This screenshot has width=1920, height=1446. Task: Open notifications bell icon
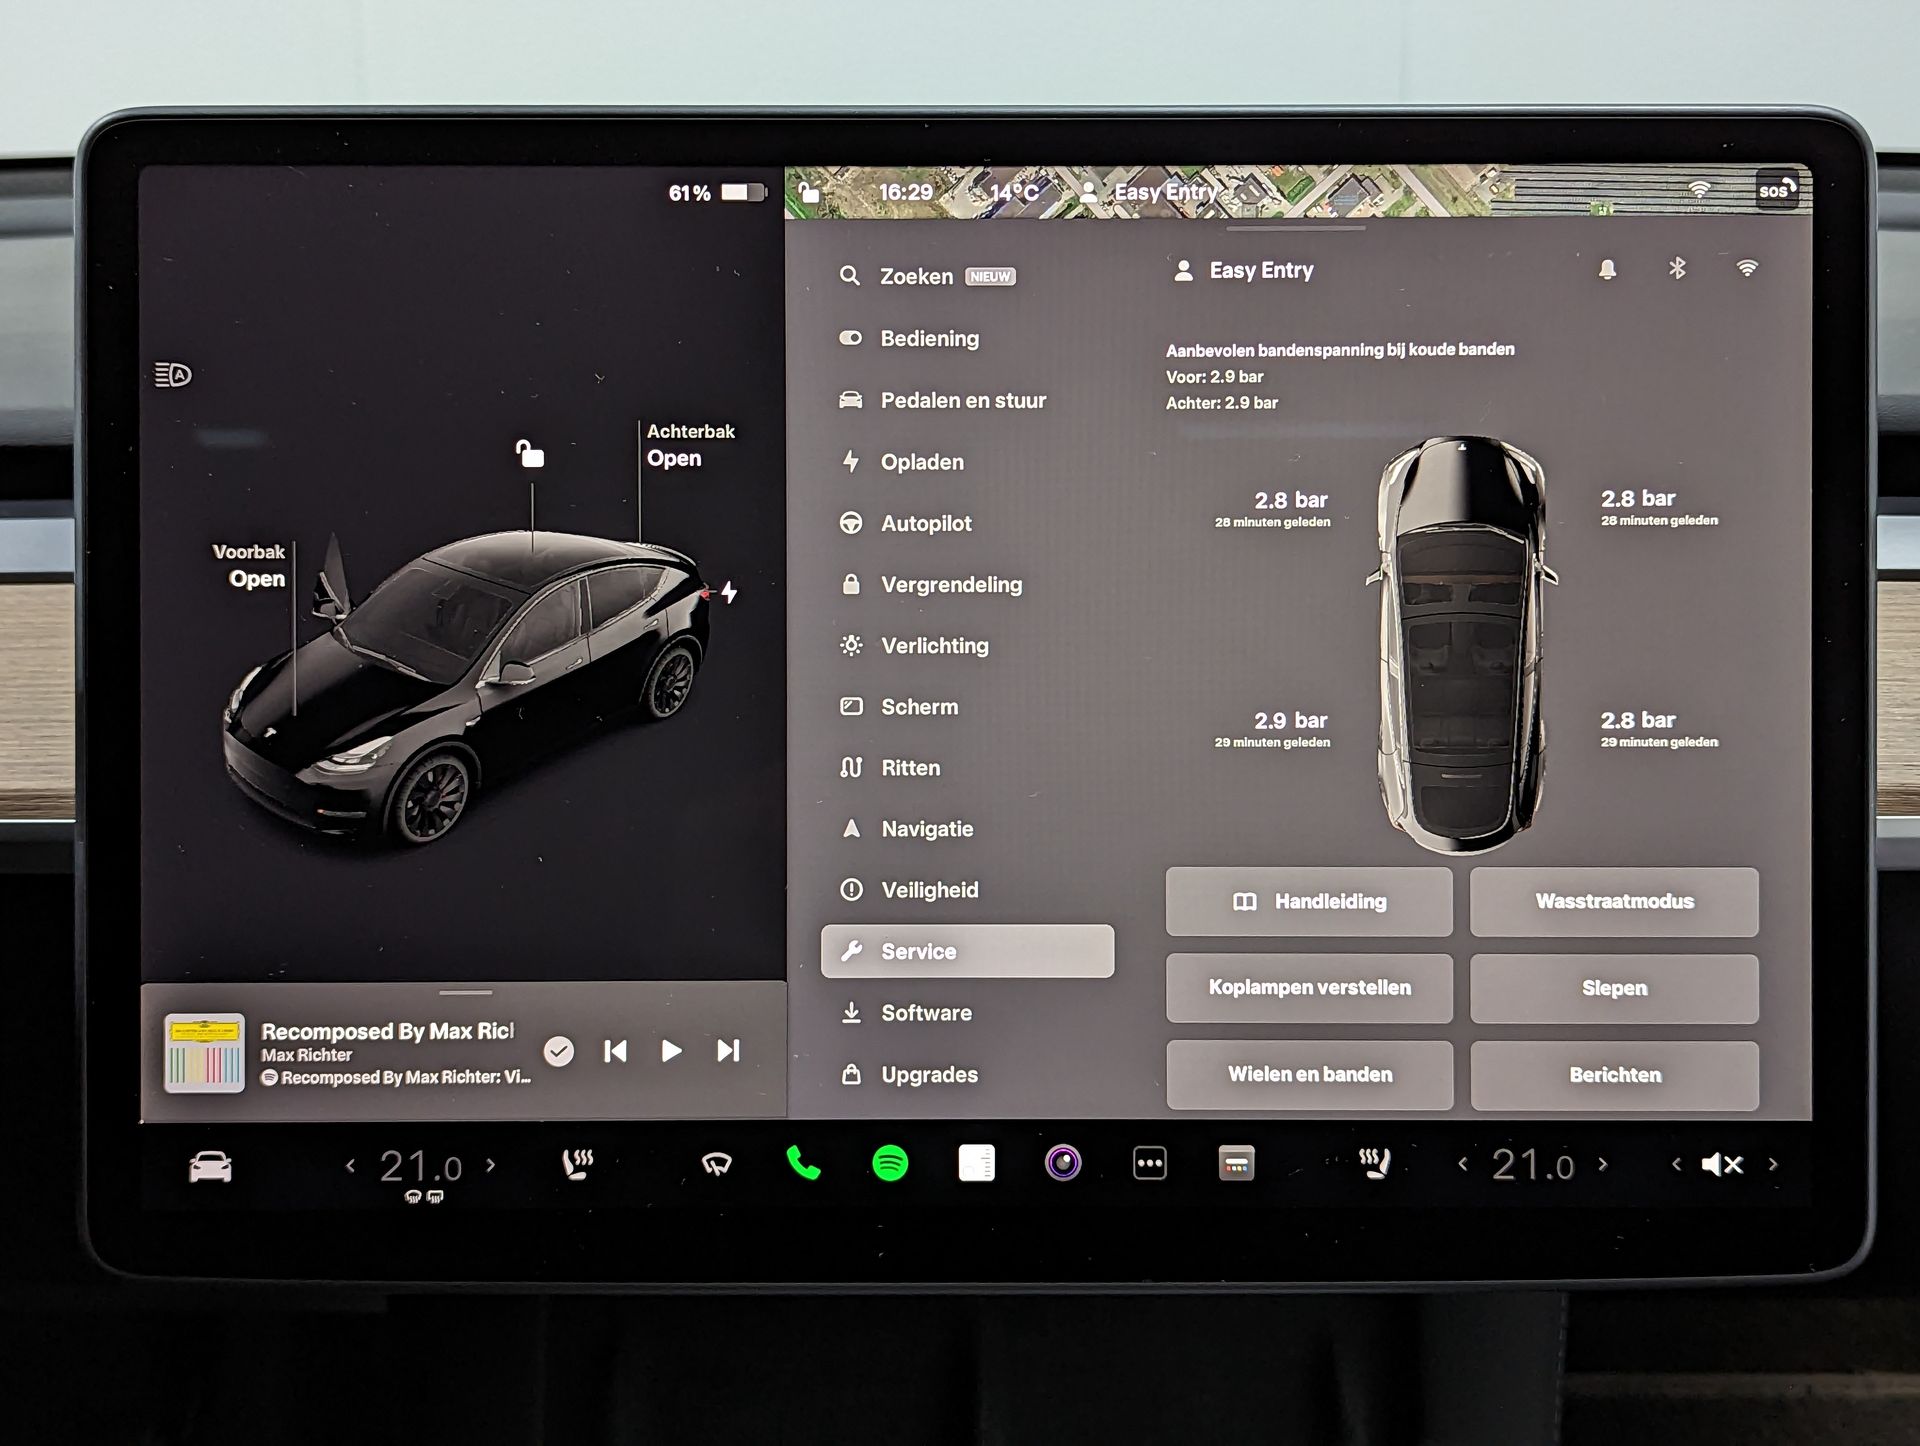click(x=1607, y=269)
